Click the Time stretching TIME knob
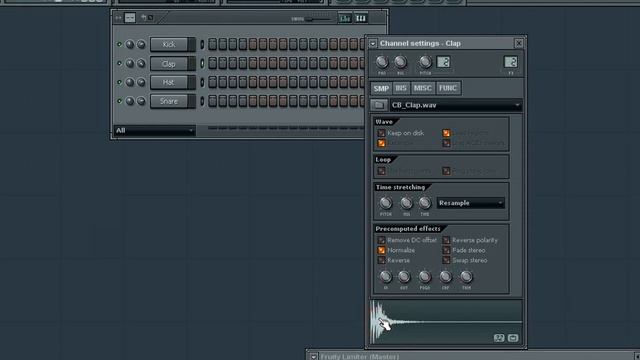This screenshot has width=640, height=360. click(x=424, y=203)
